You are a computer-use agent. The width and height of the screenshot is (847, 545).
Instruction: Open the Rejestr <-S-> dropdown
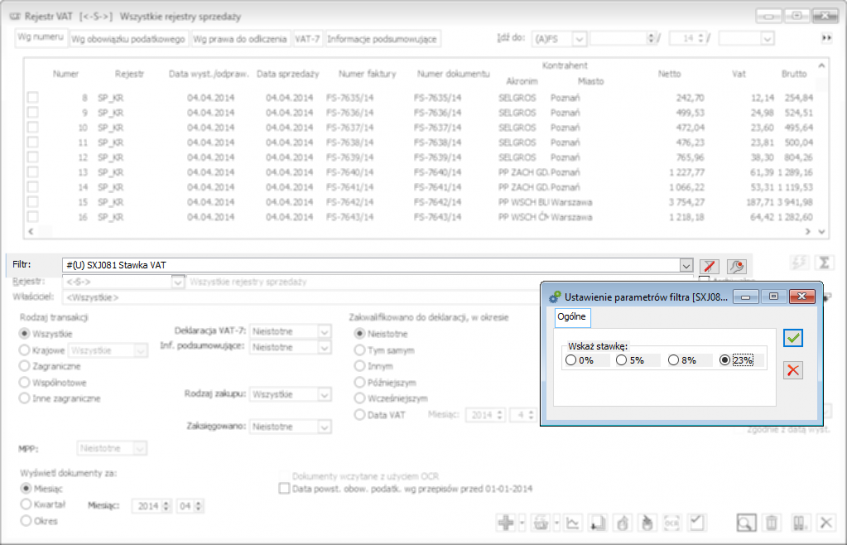pyautogui.click(x=178, y=282)
